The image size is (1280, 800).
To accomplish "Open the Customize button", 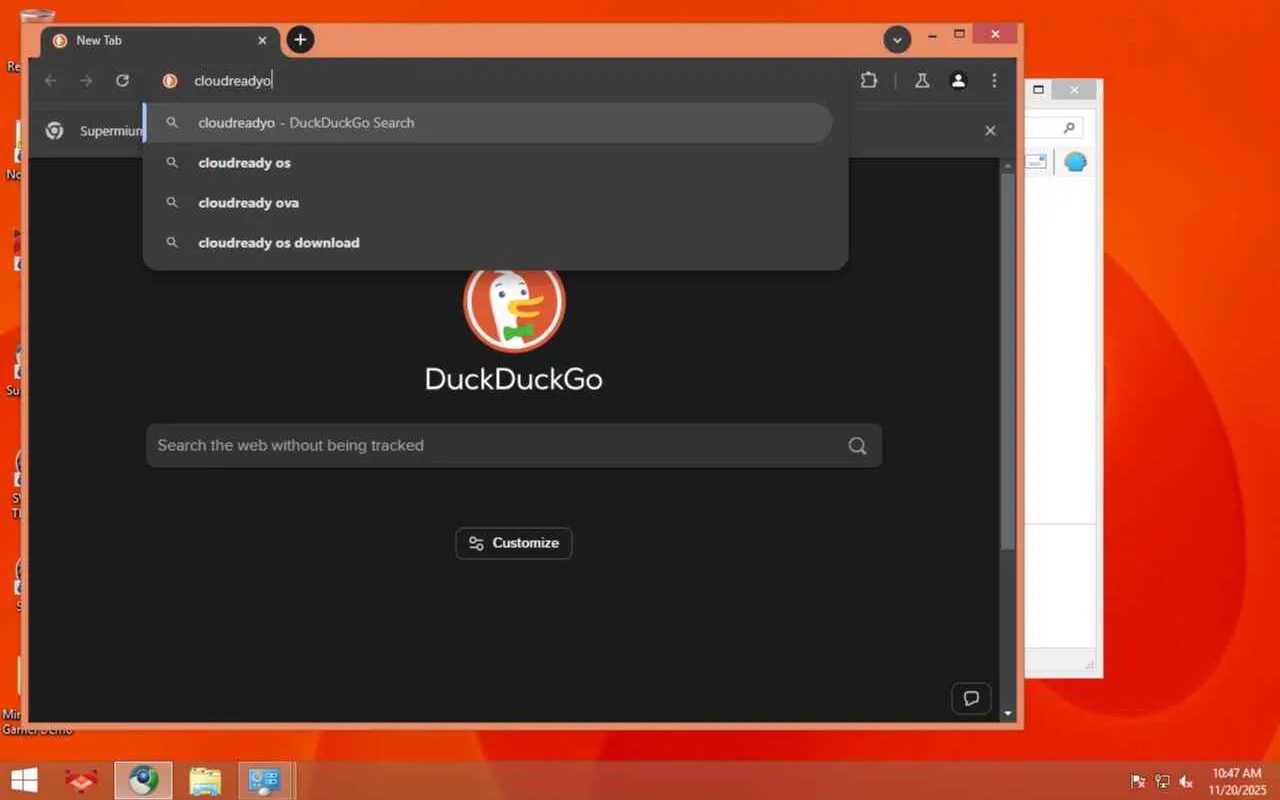I will pos(514,543).
